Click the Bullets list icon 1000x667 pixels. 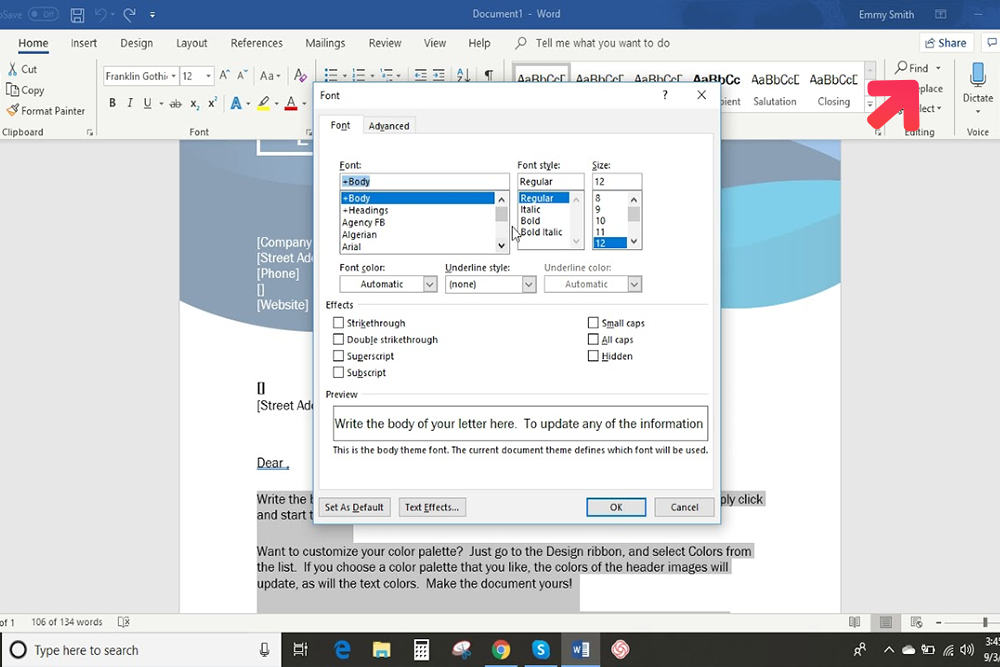330,75
